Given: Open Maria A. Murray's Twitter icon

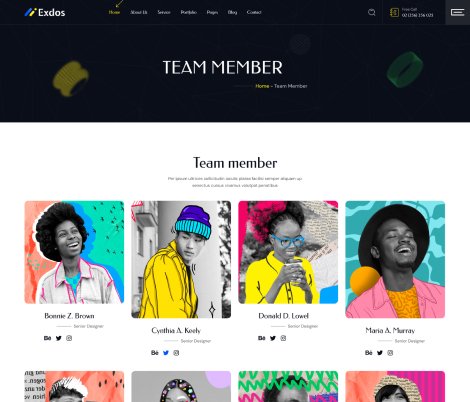Looking at the screenshot, I should (x=380, y=353).
